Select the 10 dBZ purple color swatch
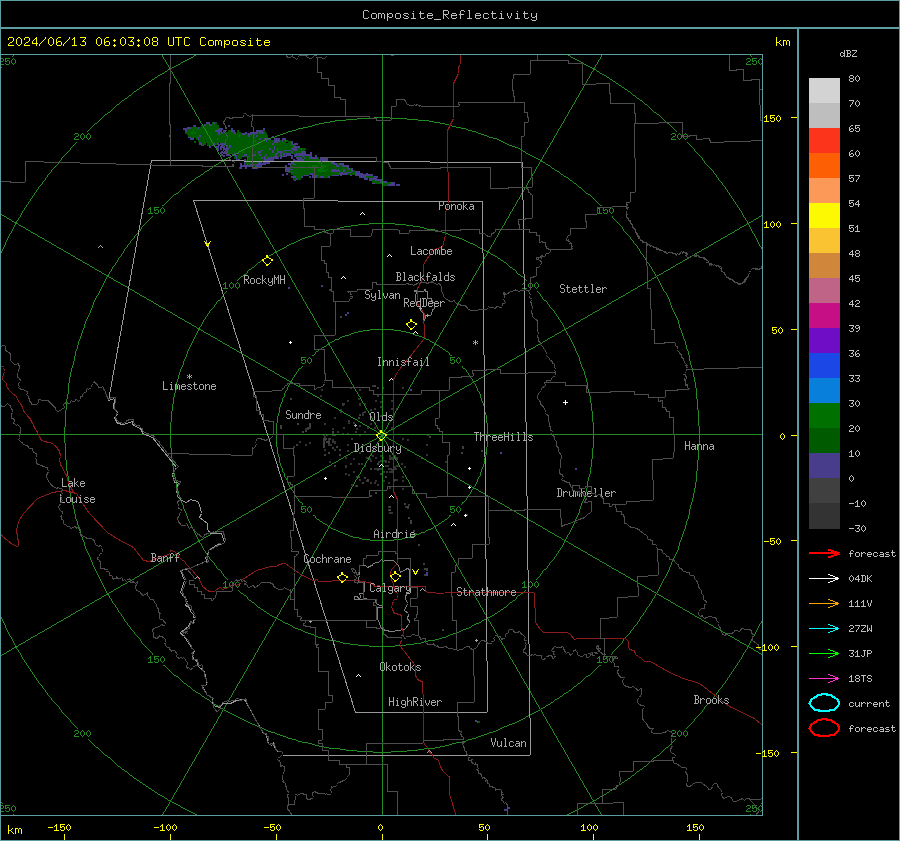This screenshot has height=841, width=900. click(x=824, y=465)
